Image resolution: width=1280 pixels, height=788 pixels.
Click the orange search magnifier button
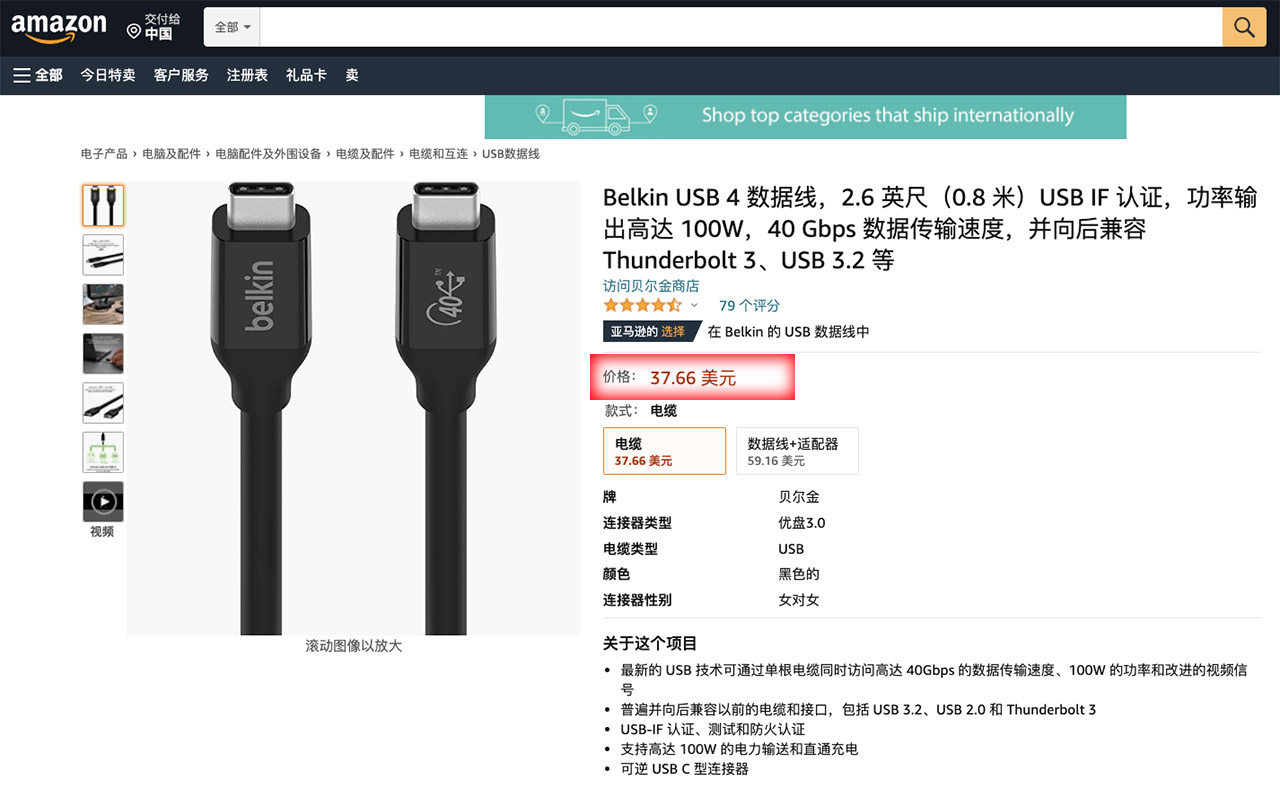[1244, 27]
